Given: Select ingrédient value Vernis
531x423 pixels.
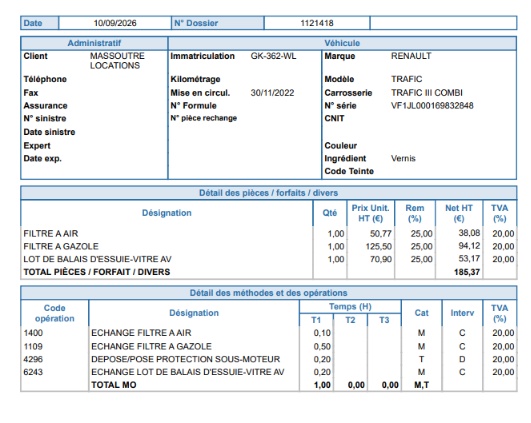Looking at the screenshot, I should click(x=403, y=158).
